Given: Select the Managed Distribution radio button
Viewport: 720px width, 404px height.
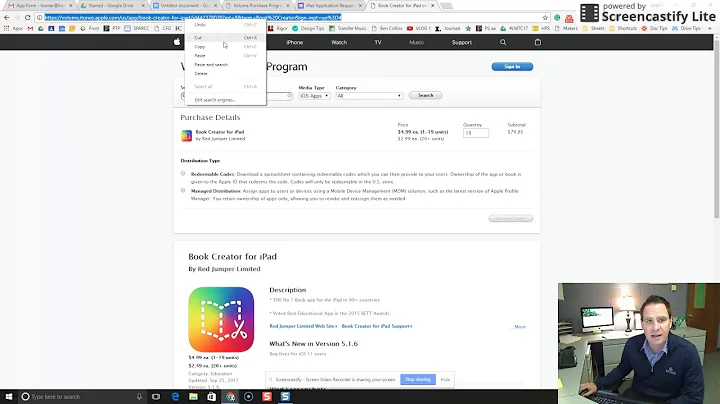Looking at the screenshot, I should point(183,190).
